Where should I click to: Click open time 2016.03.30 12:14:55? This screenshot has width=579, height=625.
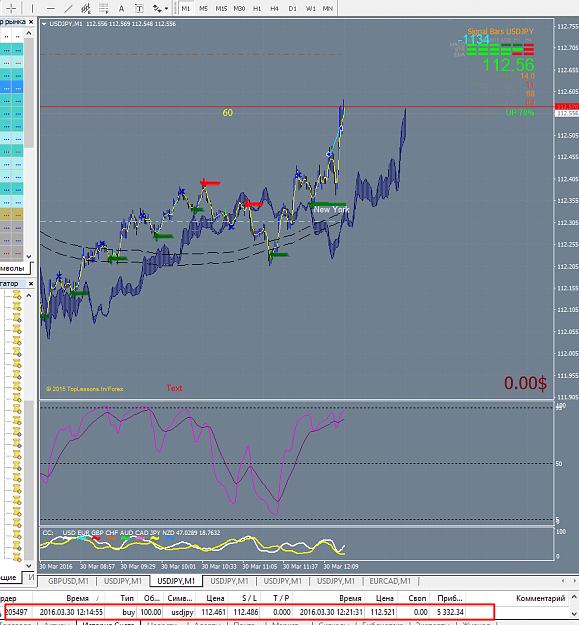[71, 612]
